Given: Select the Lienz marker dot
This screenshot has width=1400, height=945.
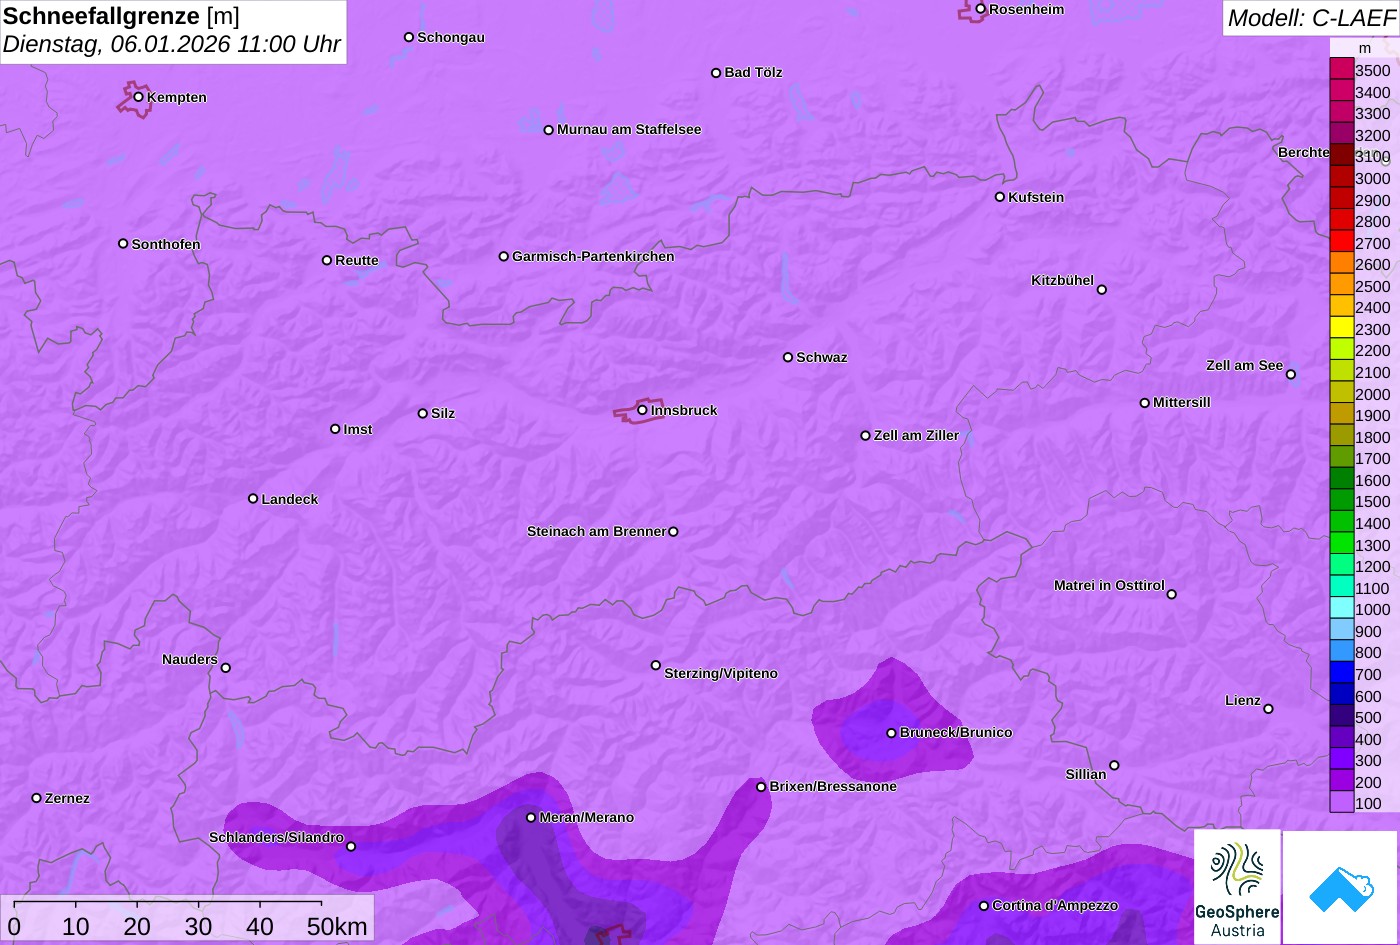Looking at the screenshot, I should pos(1269,709).
